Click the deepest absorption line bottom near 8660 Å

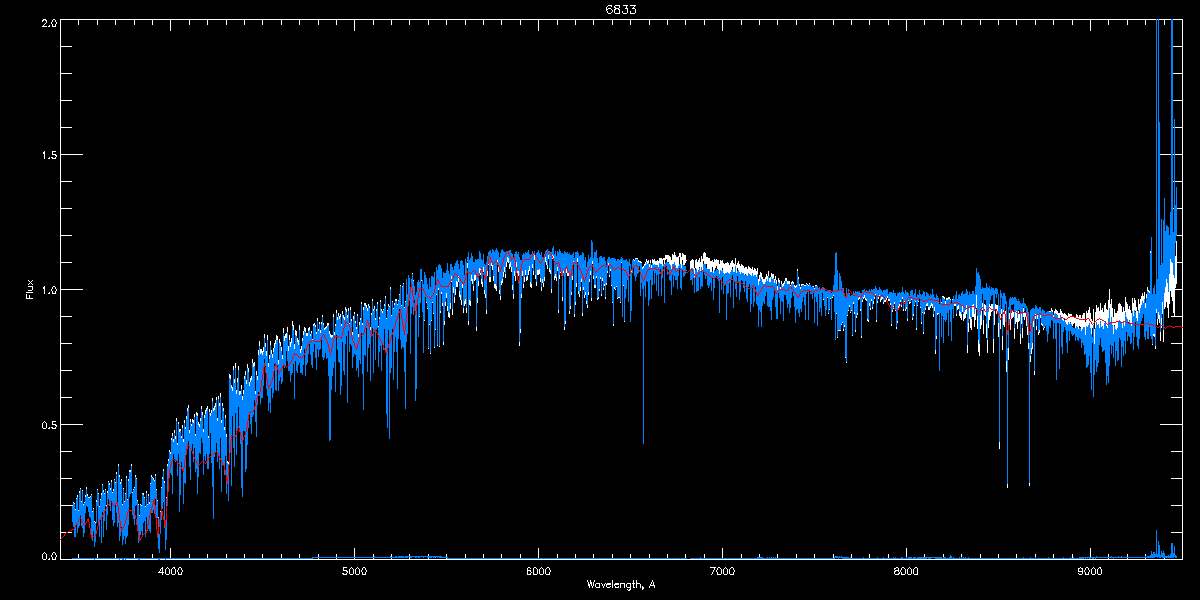tap(1029, 485)
